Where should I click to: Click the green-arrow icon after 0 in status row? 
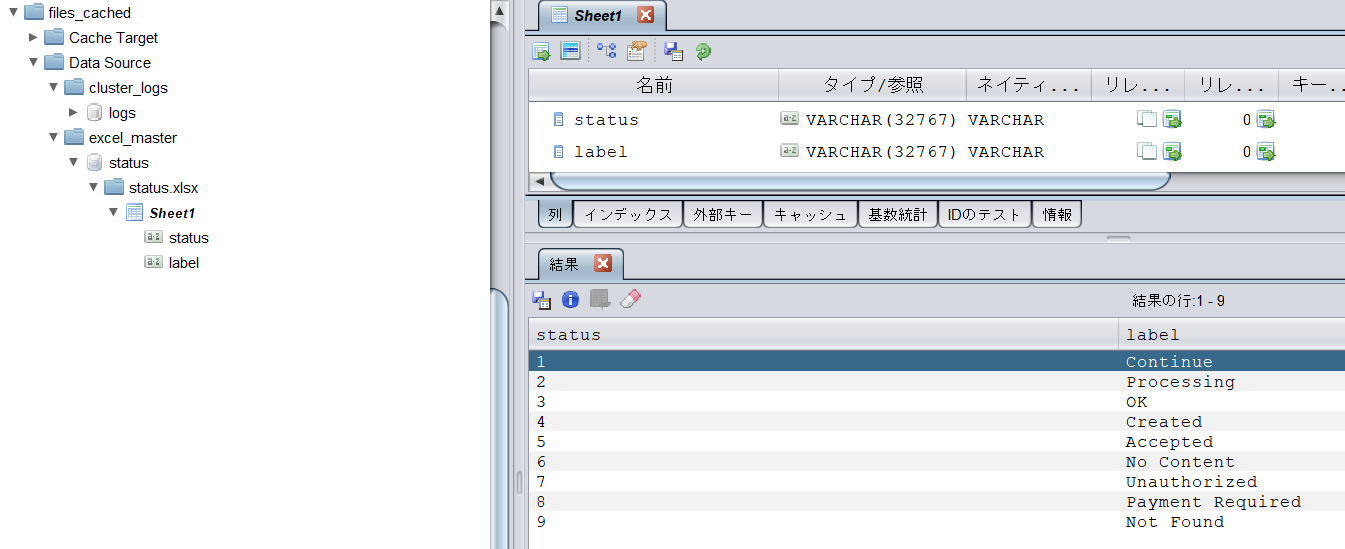click(1266, 120)
